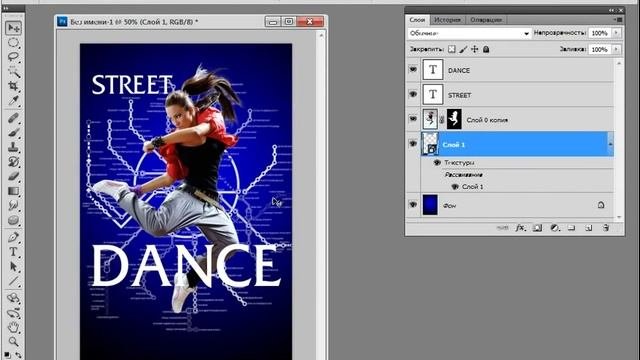Click the fill value field
Image resolution: width=640 pixels, height=360 pixels.
(x=600, y=49)
